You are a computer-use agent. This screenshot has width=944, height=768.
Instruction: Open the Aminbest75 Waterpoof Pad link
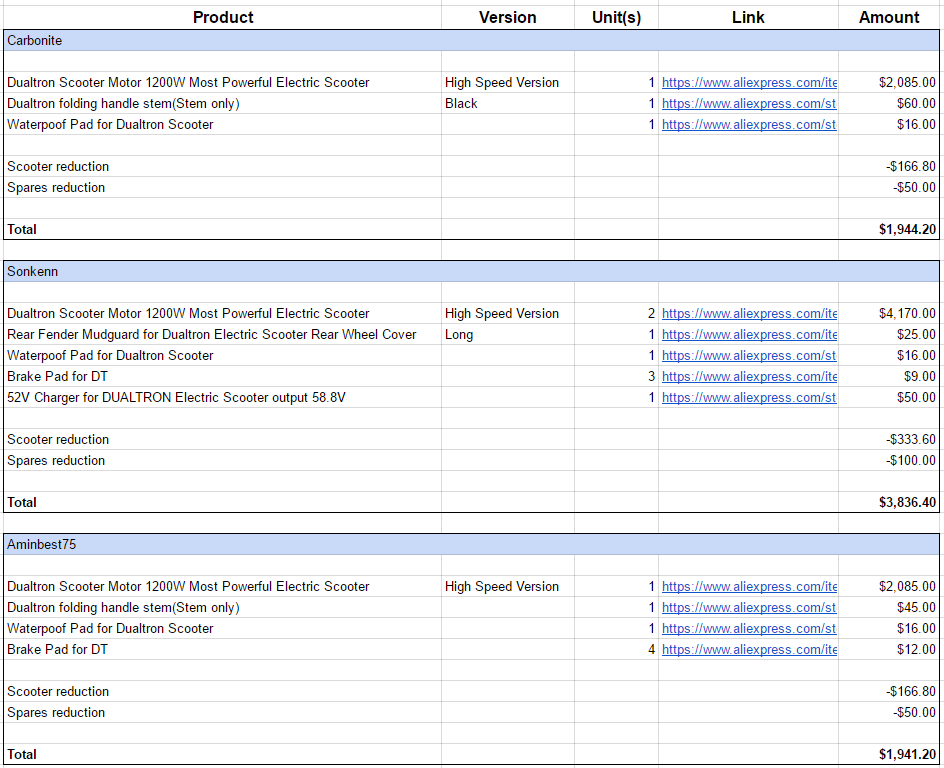749,628
